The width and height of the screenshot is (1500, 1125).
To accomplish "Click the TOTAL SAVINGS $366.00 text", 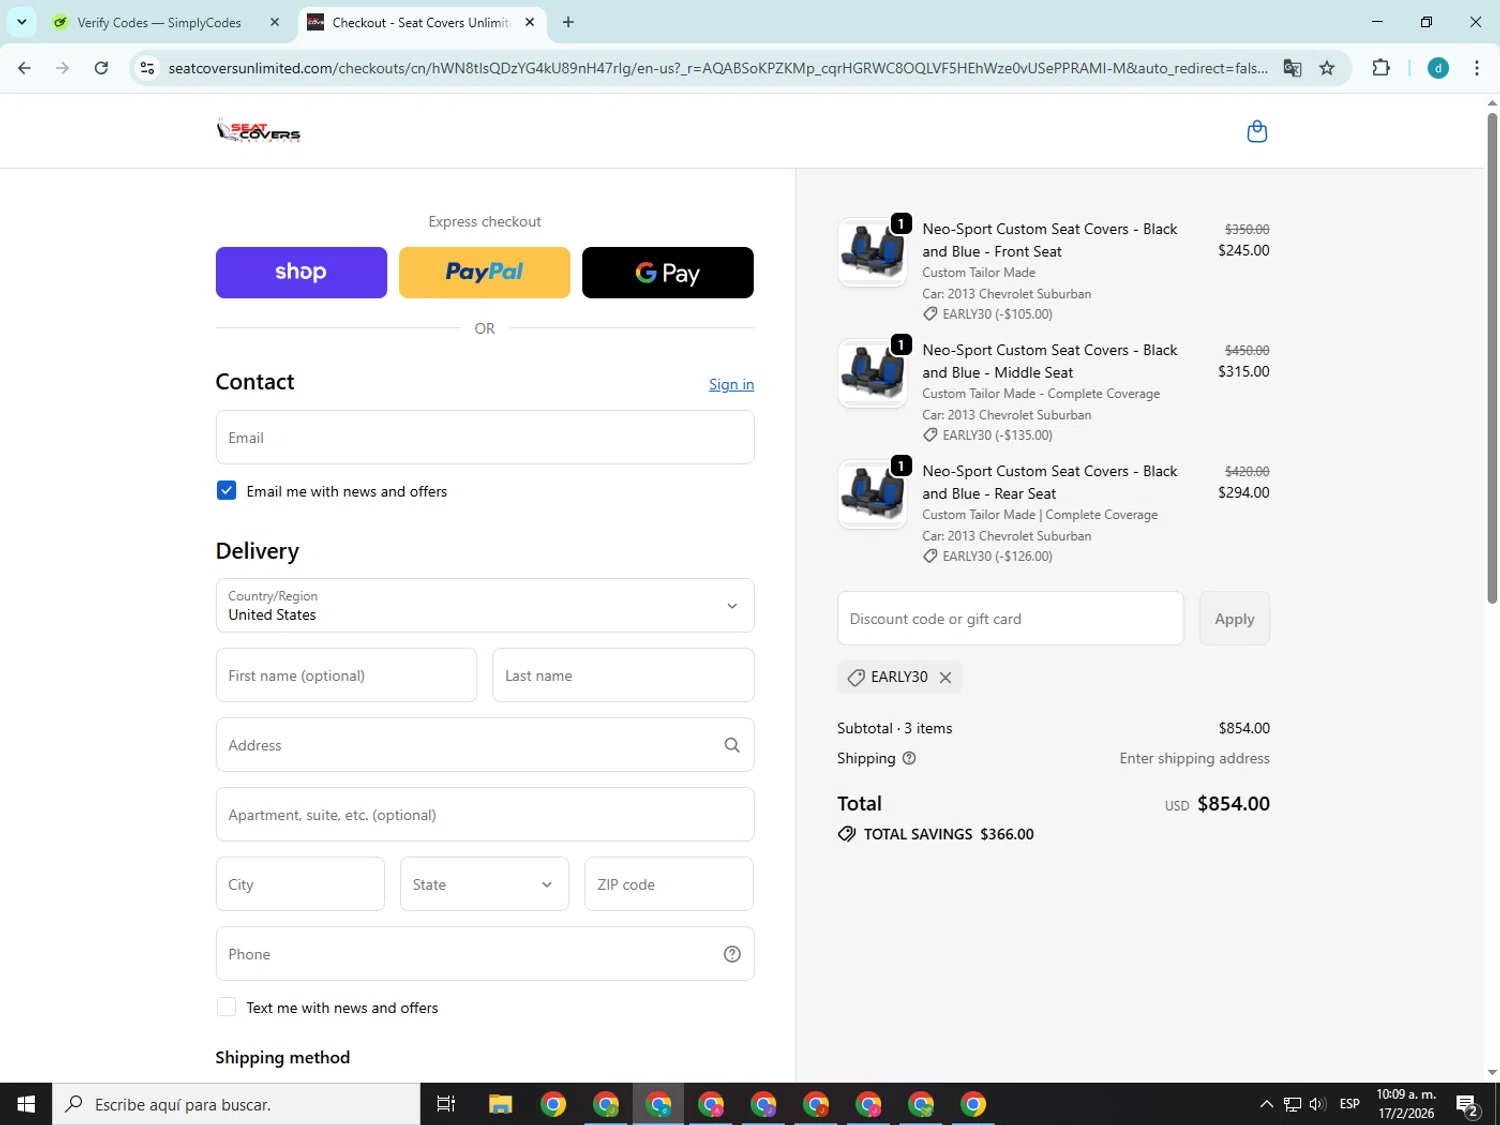I will 948,834.
